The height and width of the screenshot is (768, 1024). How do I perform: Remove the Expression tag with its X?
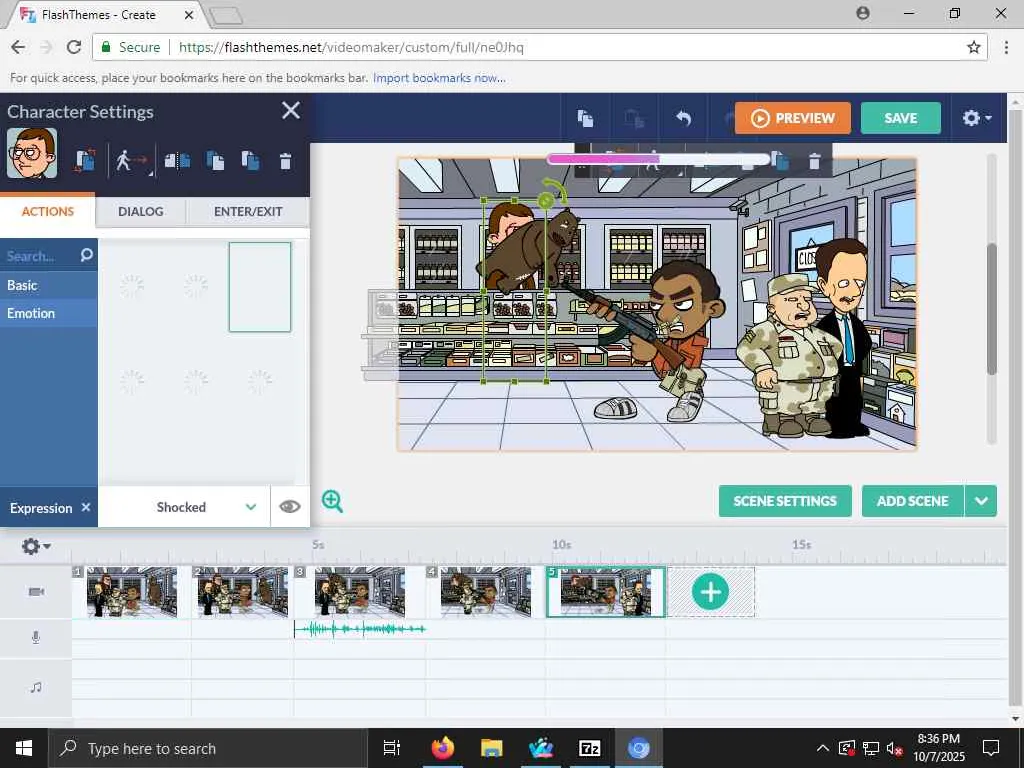(86, 507)
